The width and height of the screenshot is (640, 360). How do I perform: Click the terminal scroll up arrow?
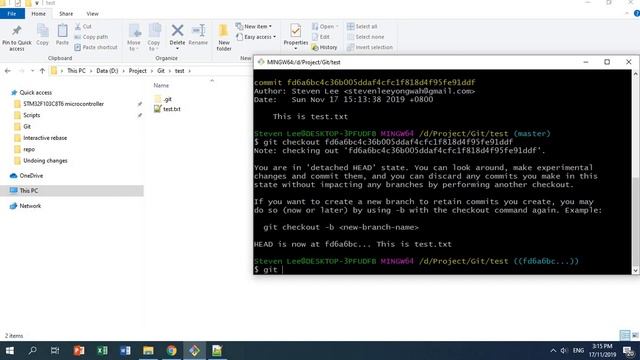636,74
